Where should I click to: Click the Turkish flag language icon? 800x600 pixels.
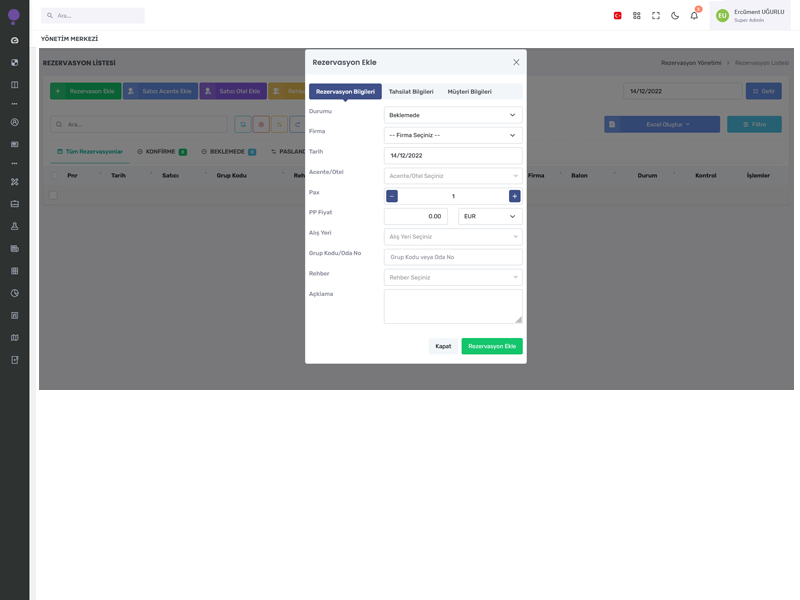pos(618,16)
